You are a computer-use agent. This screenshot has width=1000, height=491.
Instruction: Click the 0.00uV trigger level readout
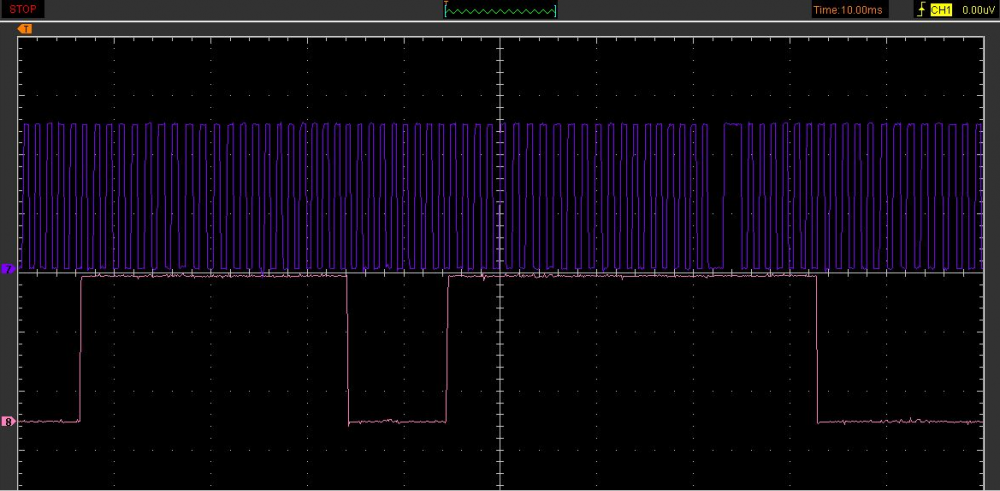[x=975, y=10]
